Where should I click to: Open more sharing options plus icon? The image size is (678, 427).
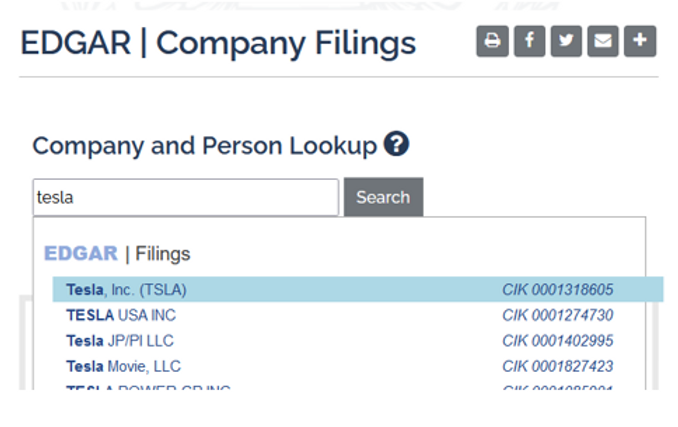[640, 42]
